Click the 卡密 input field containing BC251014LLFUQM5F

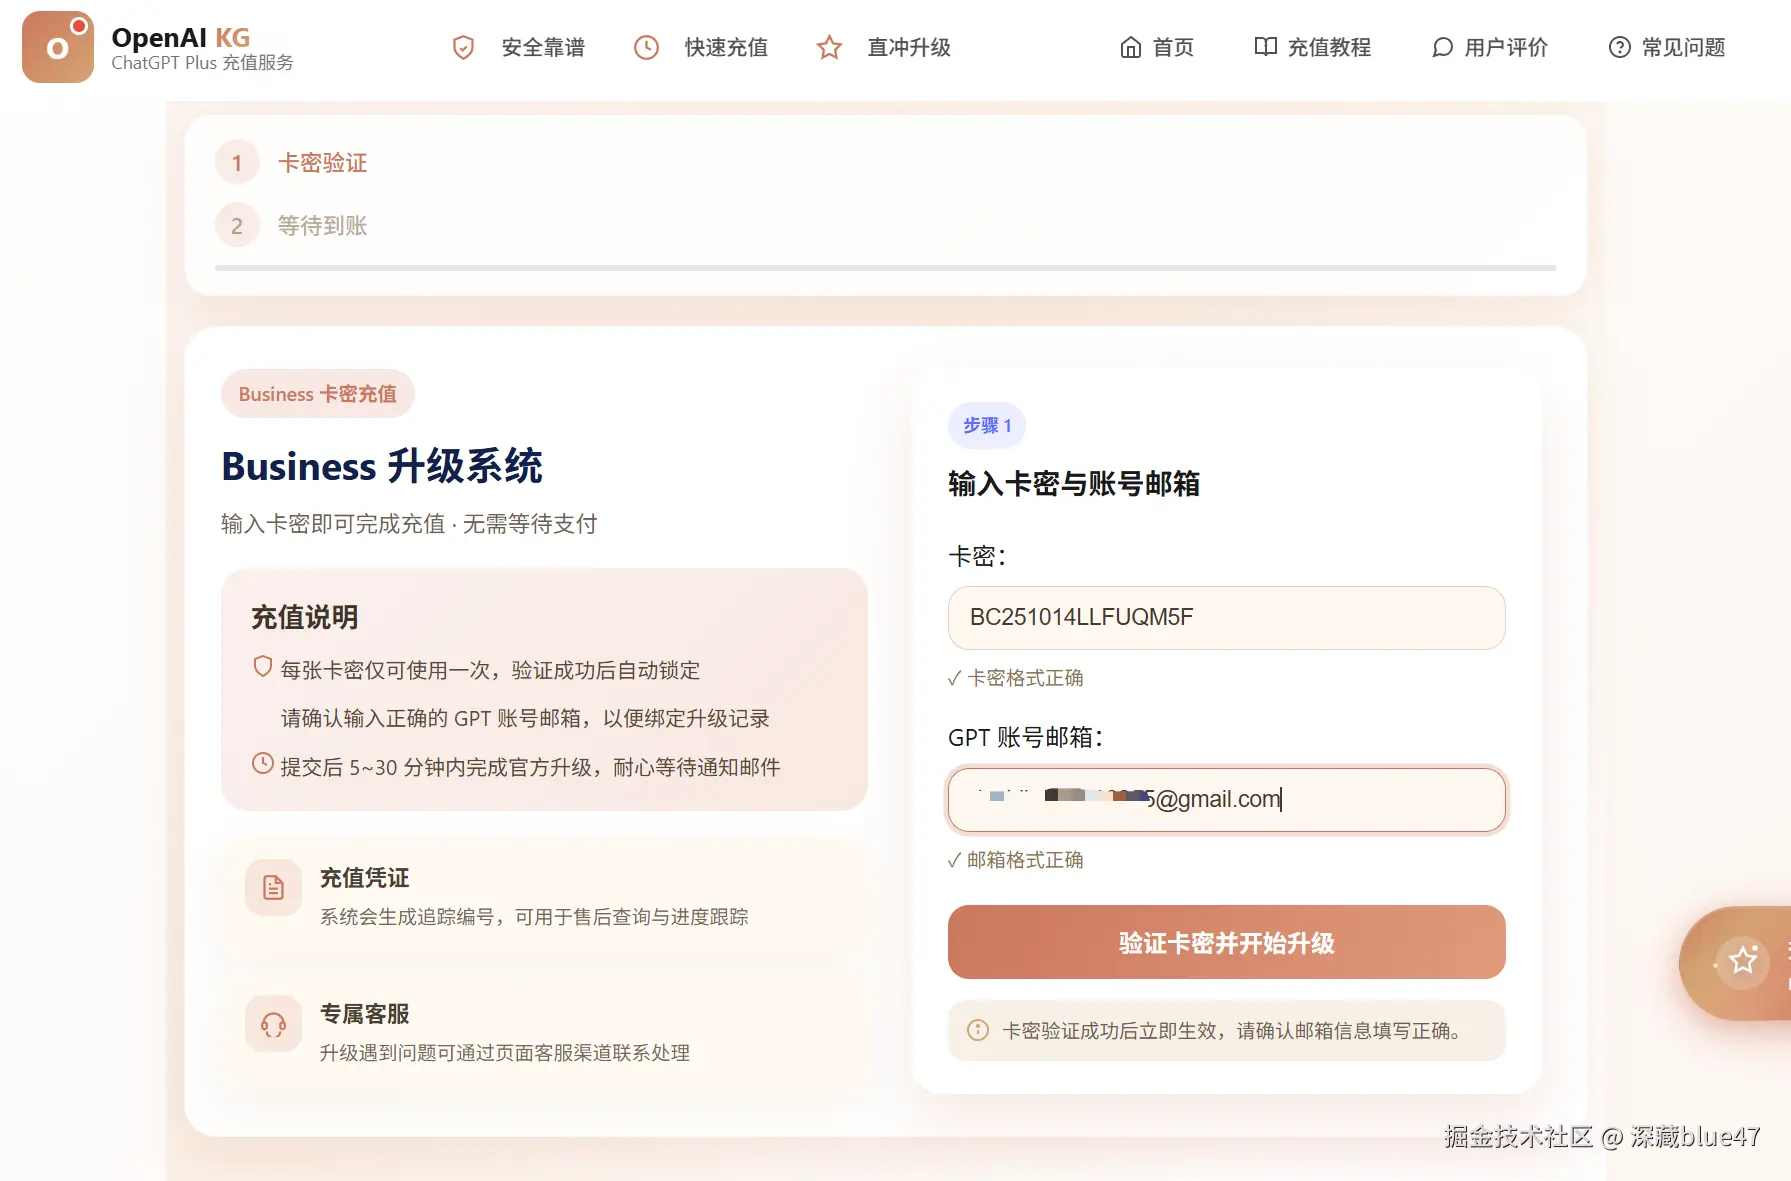click(1226, 617)
